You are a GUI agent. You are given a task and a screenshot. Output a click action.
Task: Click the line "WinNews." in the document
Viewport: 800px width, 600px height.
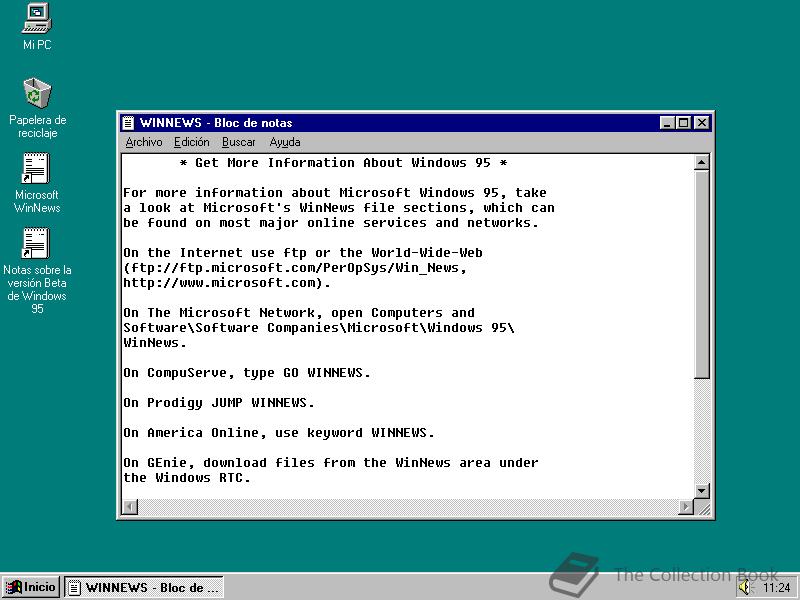(x=155, y=343)
